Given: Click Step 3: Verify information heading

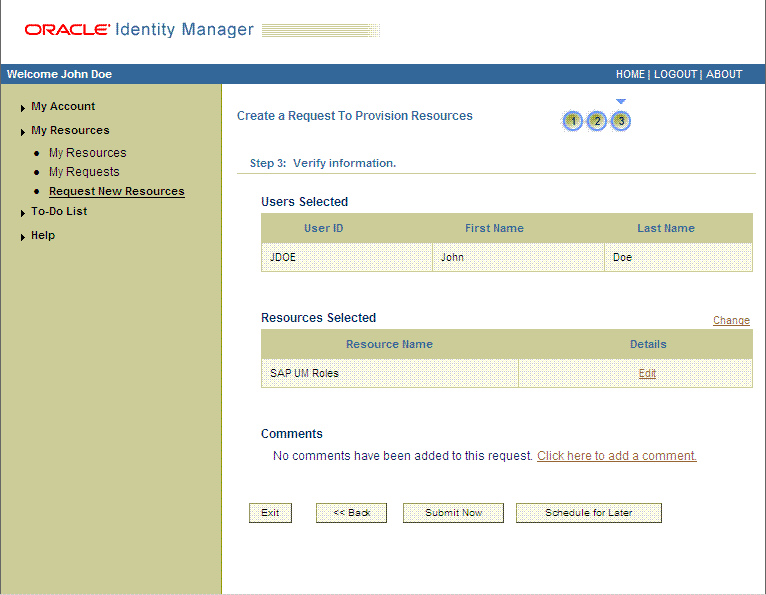Looking at the screenshot, I should pos(323,163).
